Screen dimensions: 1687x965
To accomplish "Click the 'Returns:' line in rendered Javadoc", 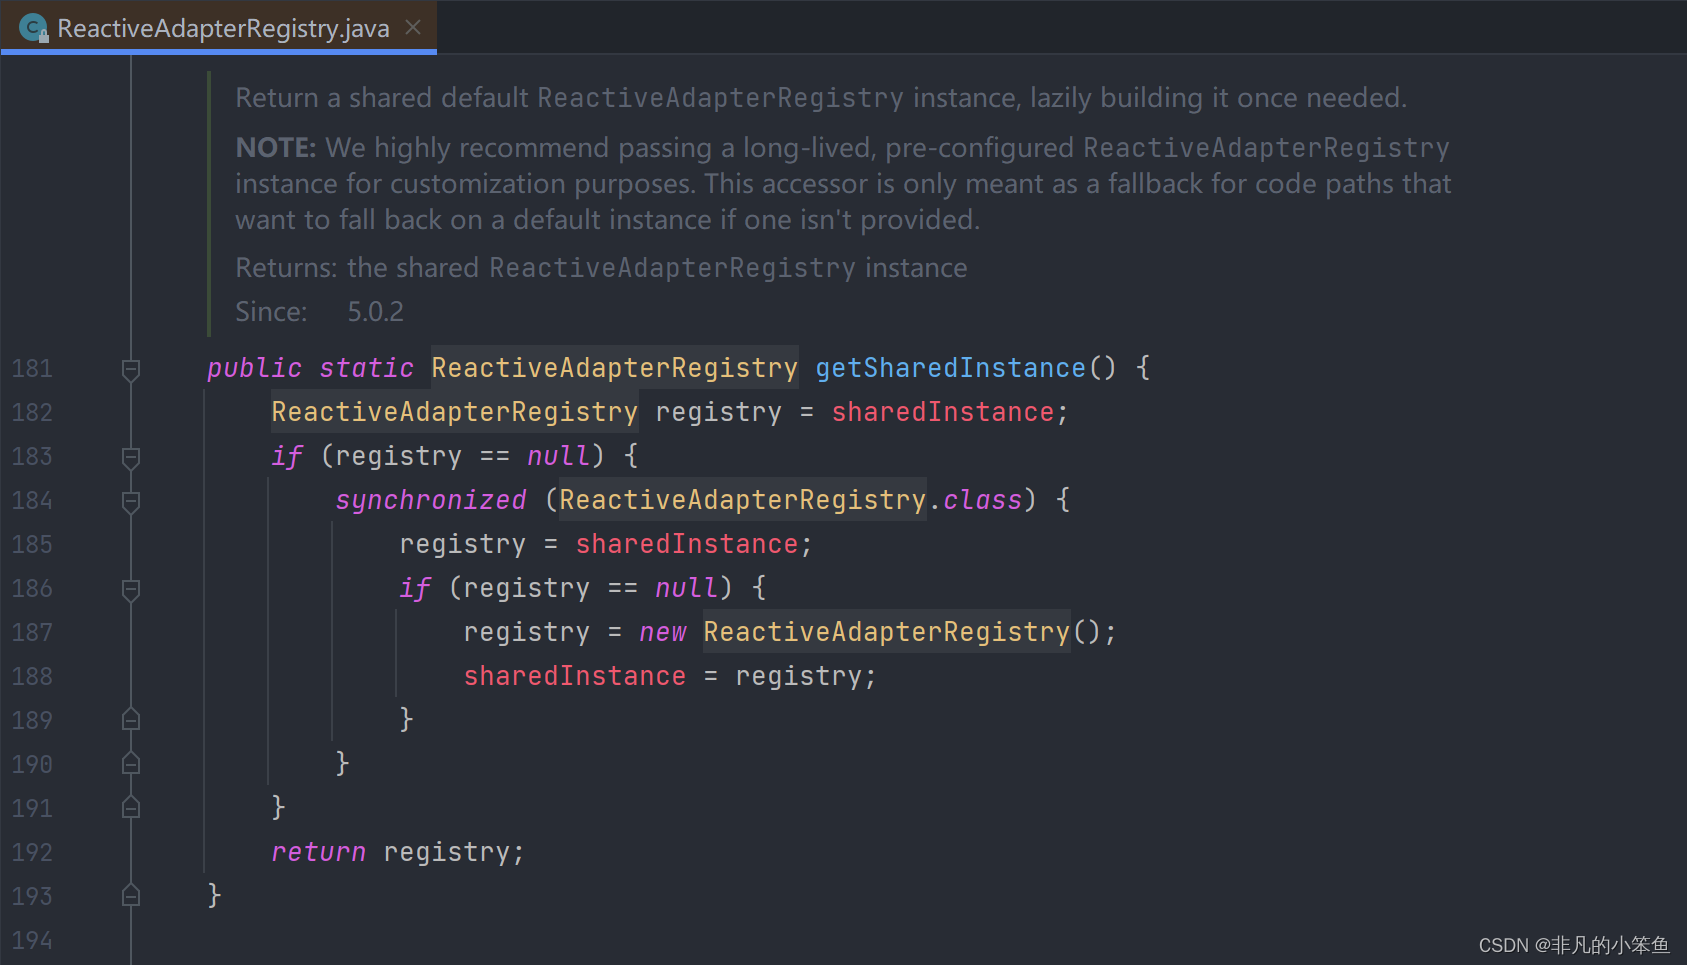I will (x=601, y=268).
